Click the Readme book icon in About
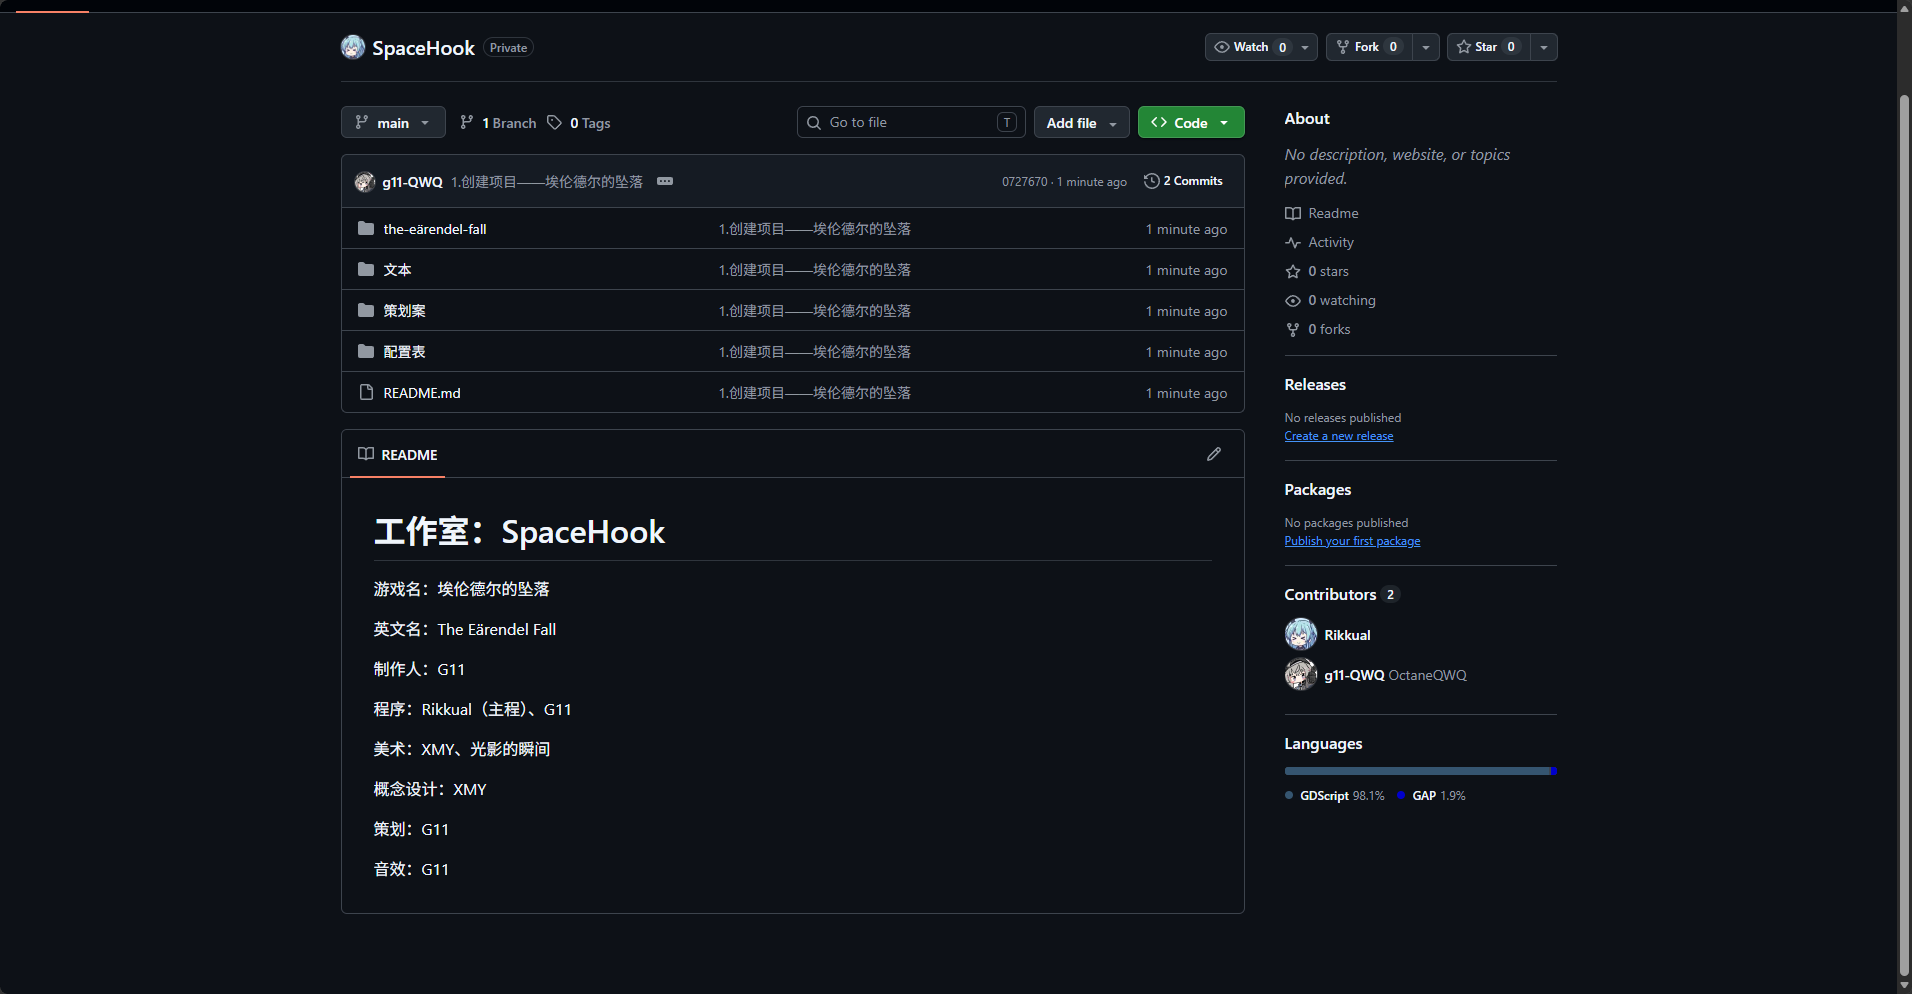The image size is (1912, 994). coord(1293,213)
